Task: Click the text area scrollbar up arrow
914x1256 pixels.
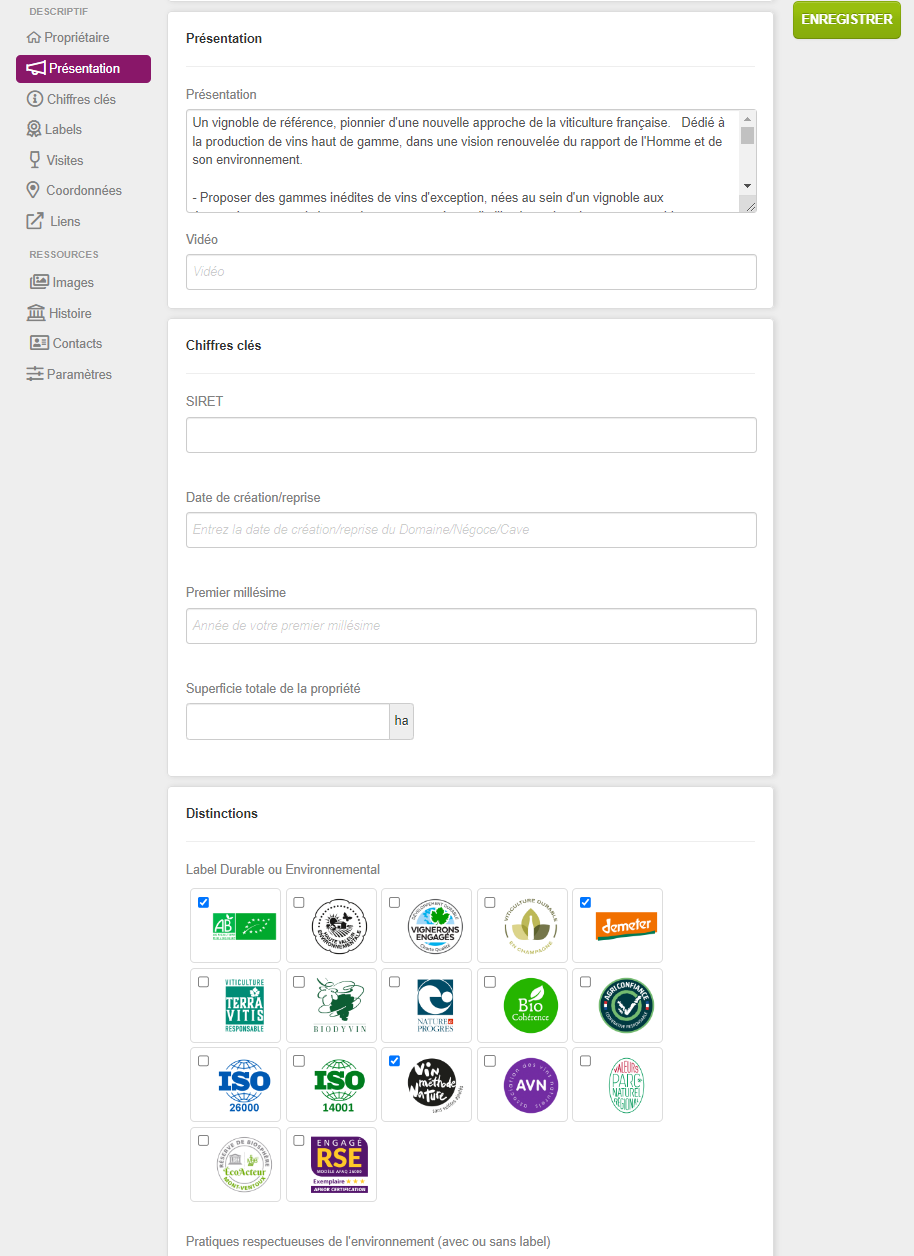Action: pyautogui.click(x=747, y=119)
